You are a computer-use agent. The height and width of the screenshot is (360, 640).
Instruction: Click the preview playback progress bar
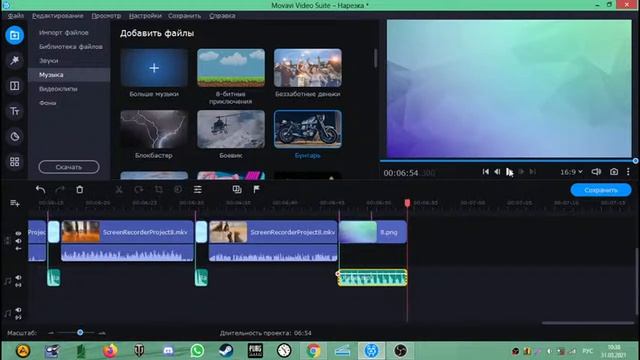(x=509, y=161)
